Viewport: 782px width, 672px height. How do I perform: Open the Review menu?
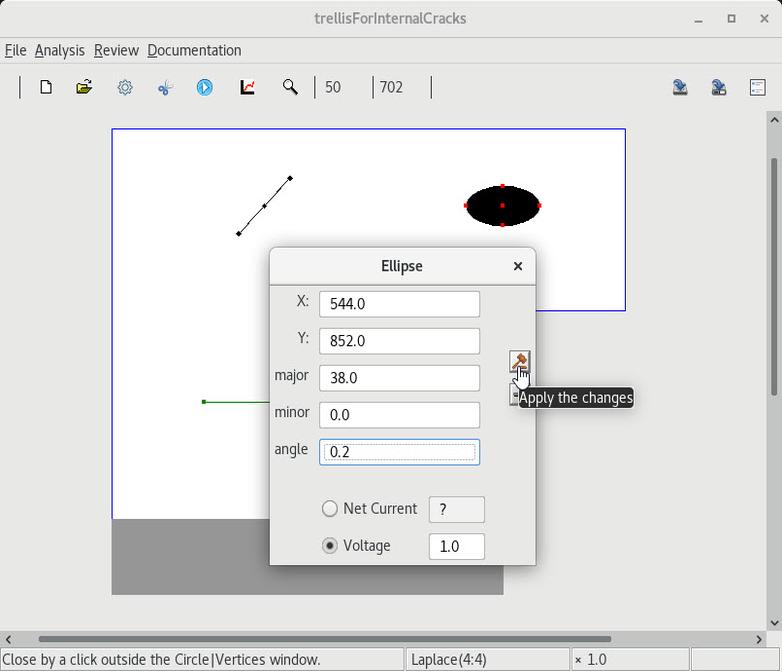[116, 50]
